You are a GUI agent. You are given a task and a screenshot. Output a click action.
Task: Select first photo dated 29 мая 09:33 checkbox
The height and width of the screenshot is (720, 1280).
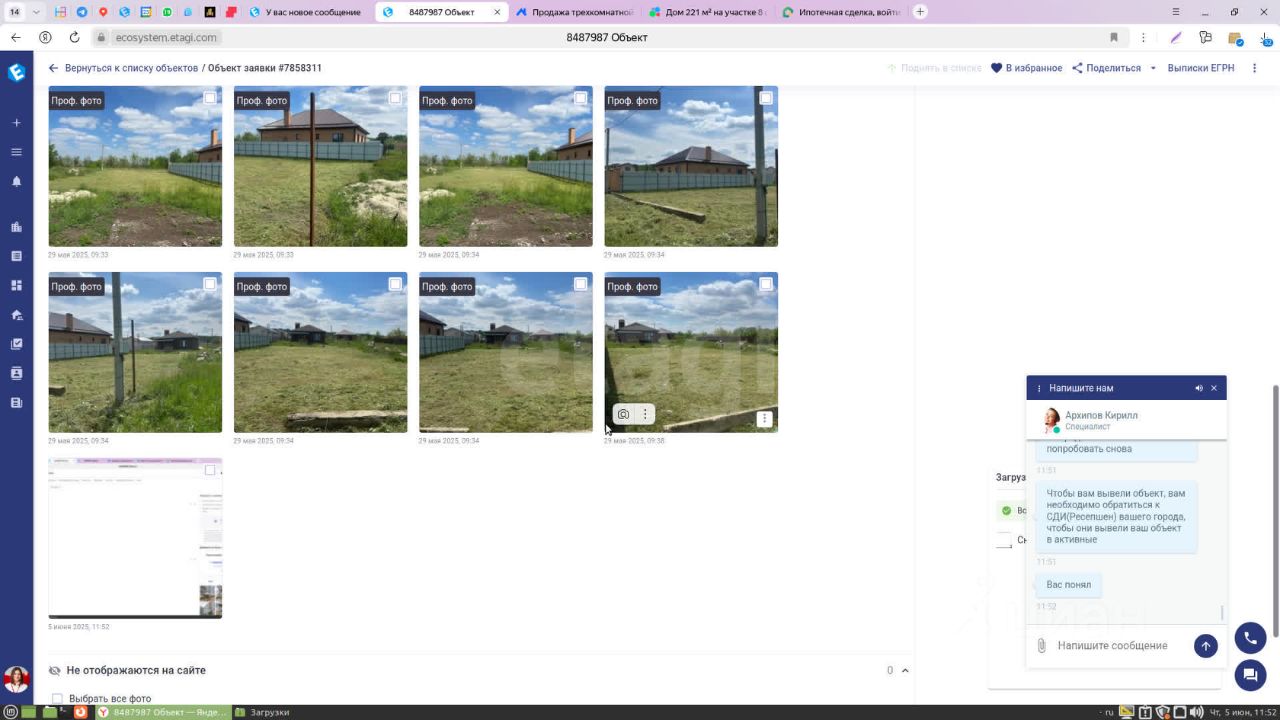coord(210,98)
